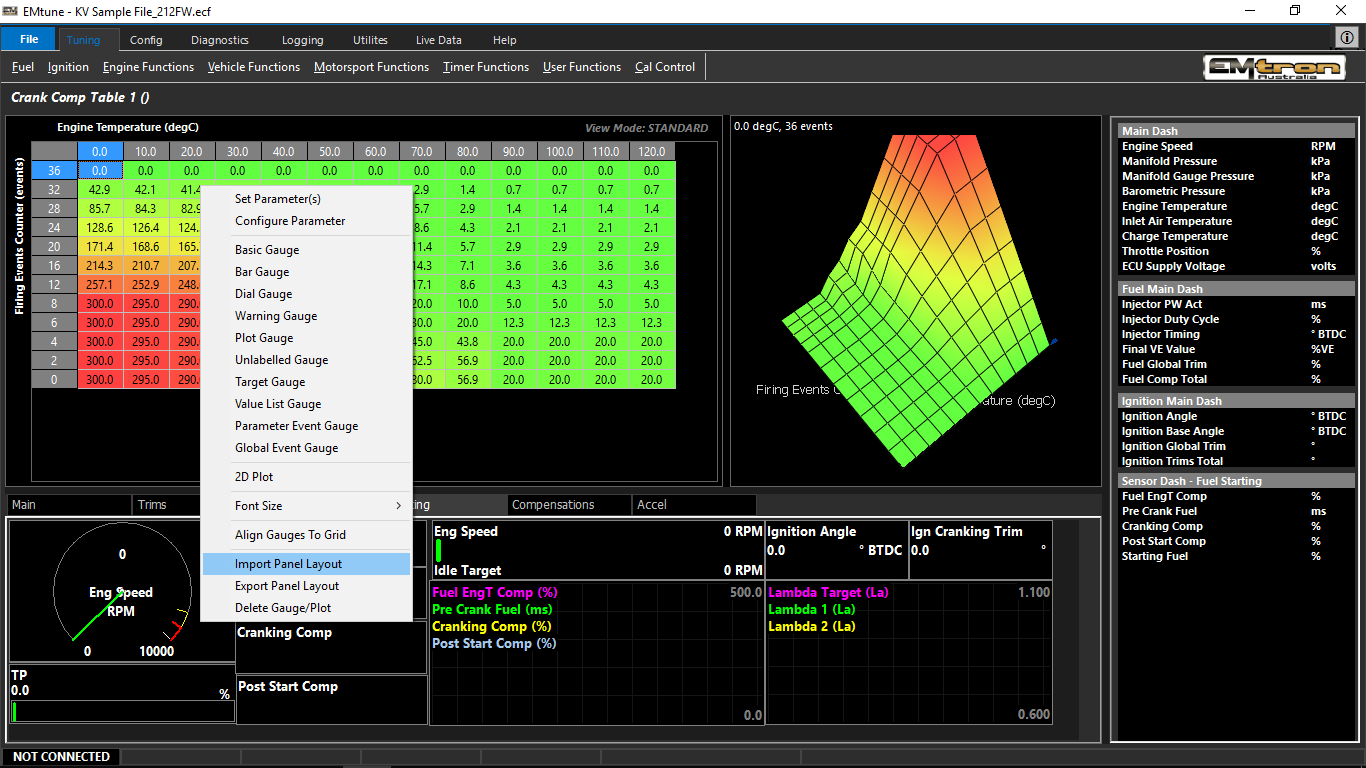Select 2D Plot from context menu
This screenshot has width=1366, height=768.
(x=307, y=477)
